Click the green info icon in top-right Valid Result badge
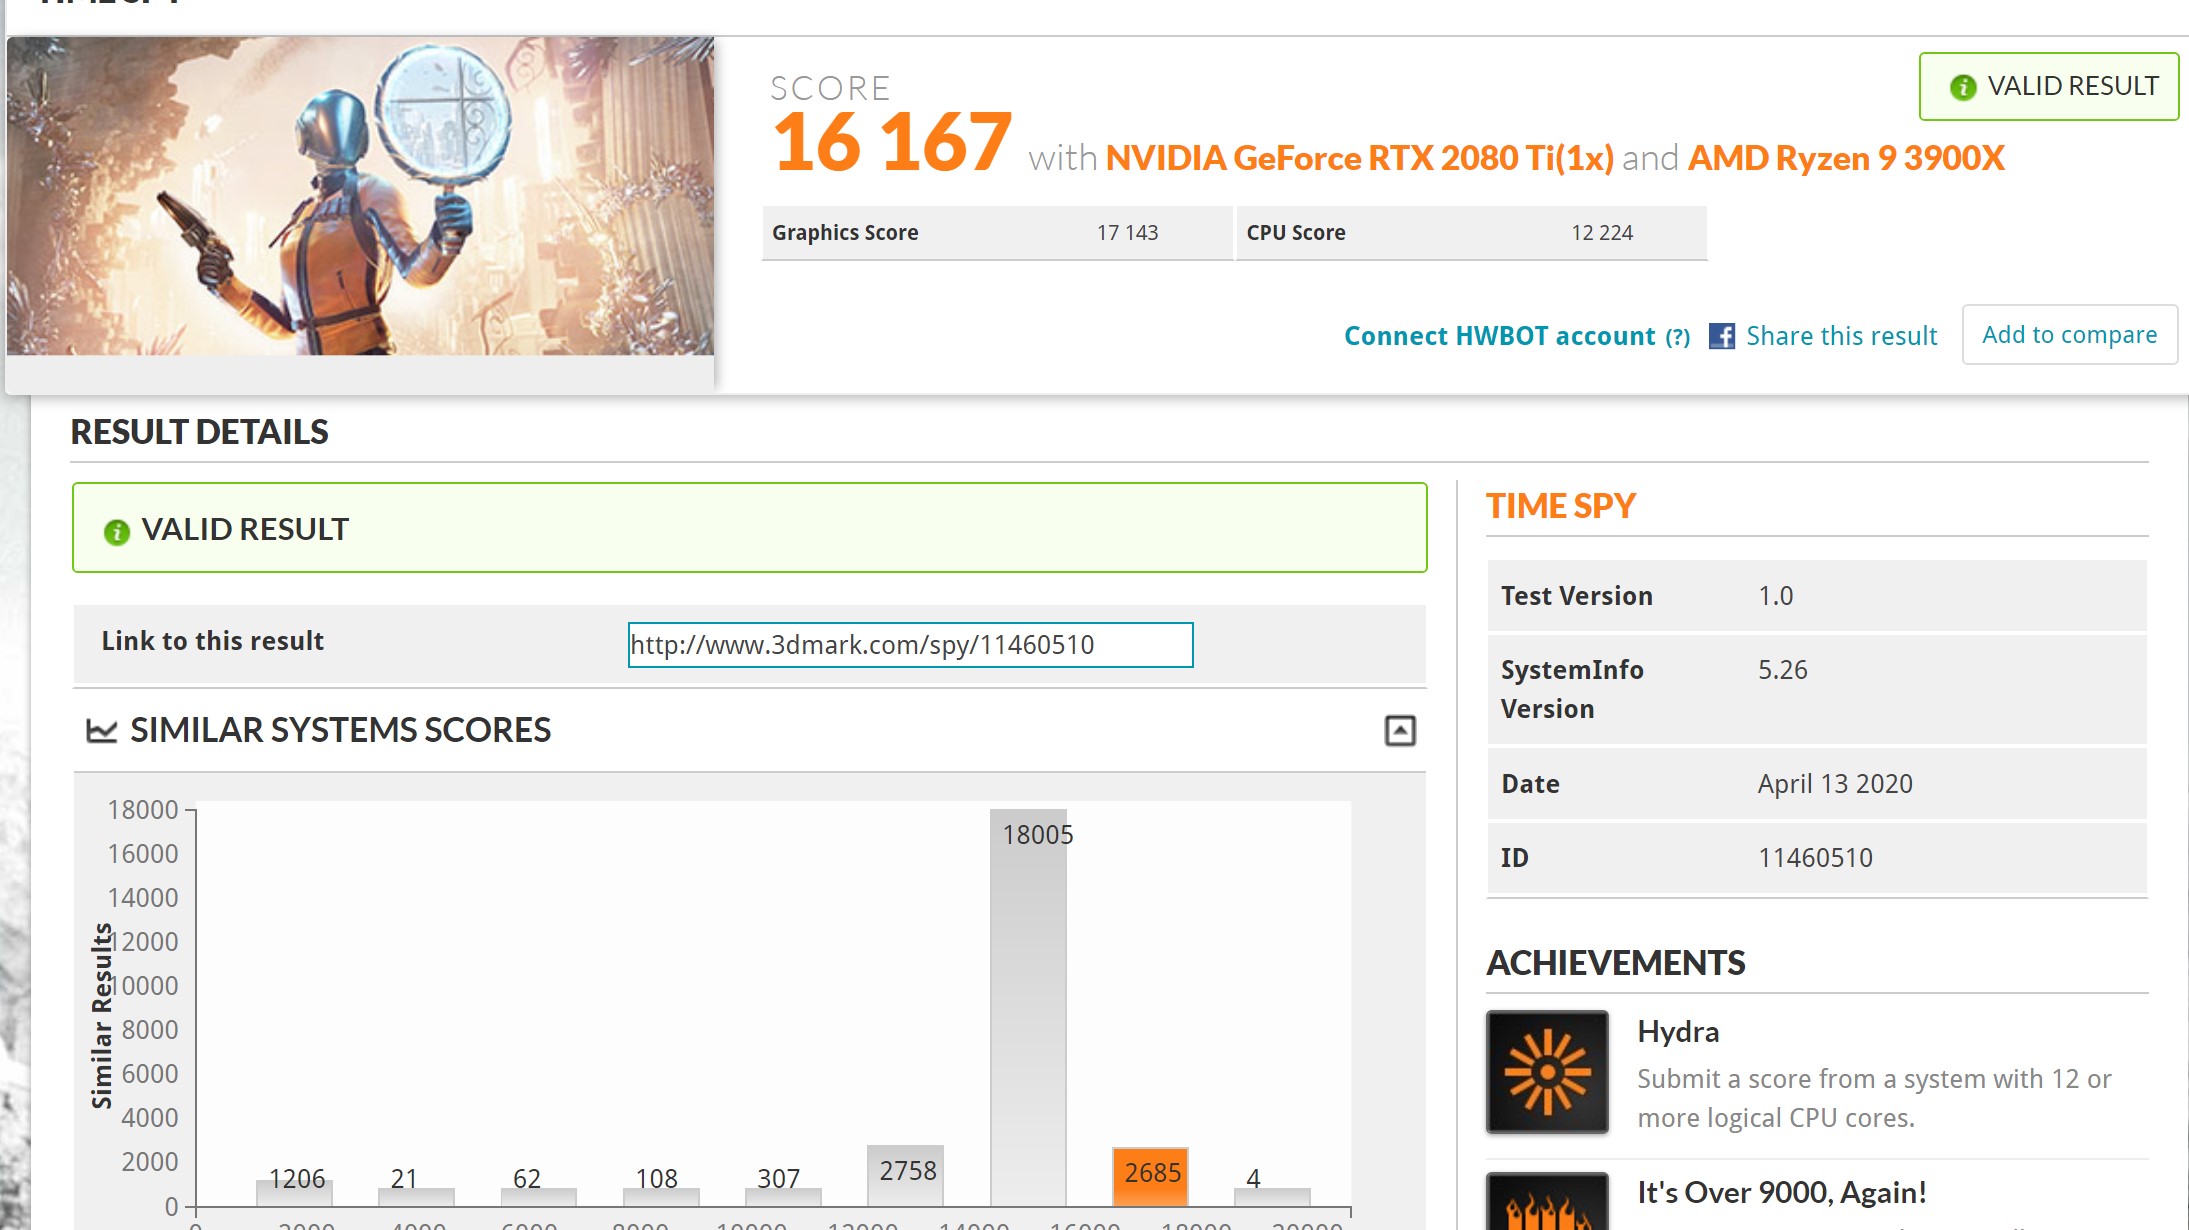Screen dimensions: 2189x1230 click(1963, 88)
